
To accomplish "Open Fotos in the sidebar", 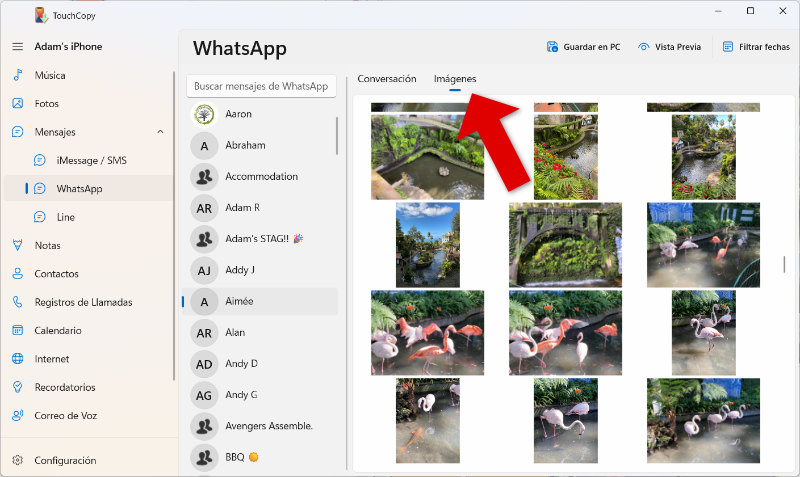I will pos(46,104).
